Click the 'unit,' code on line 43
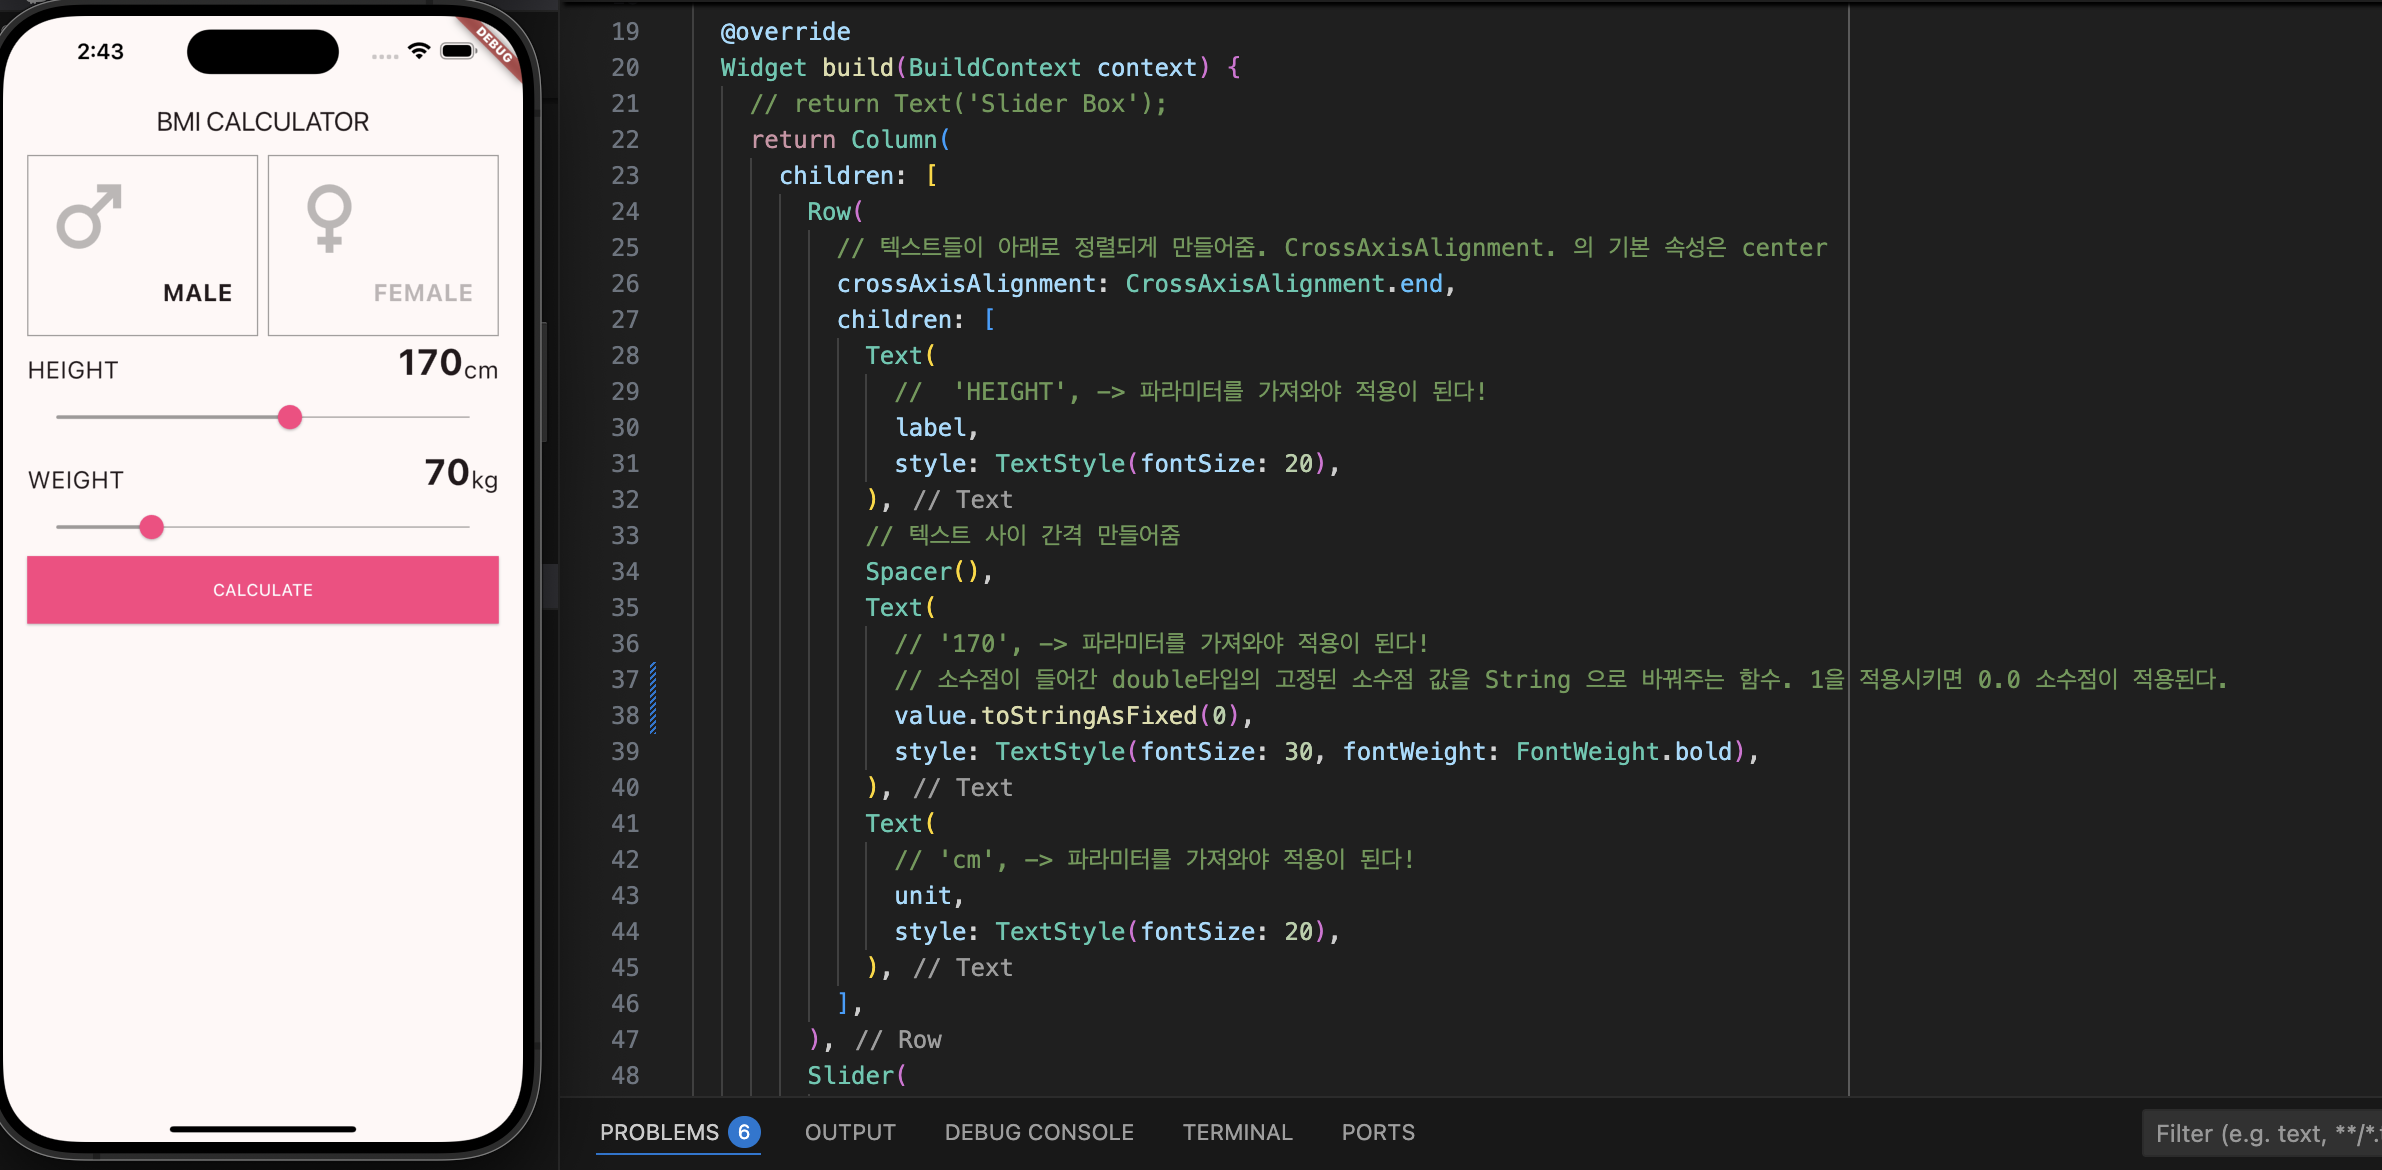This screenshot has width=2382, height=1170. click(x=929, y=896)
